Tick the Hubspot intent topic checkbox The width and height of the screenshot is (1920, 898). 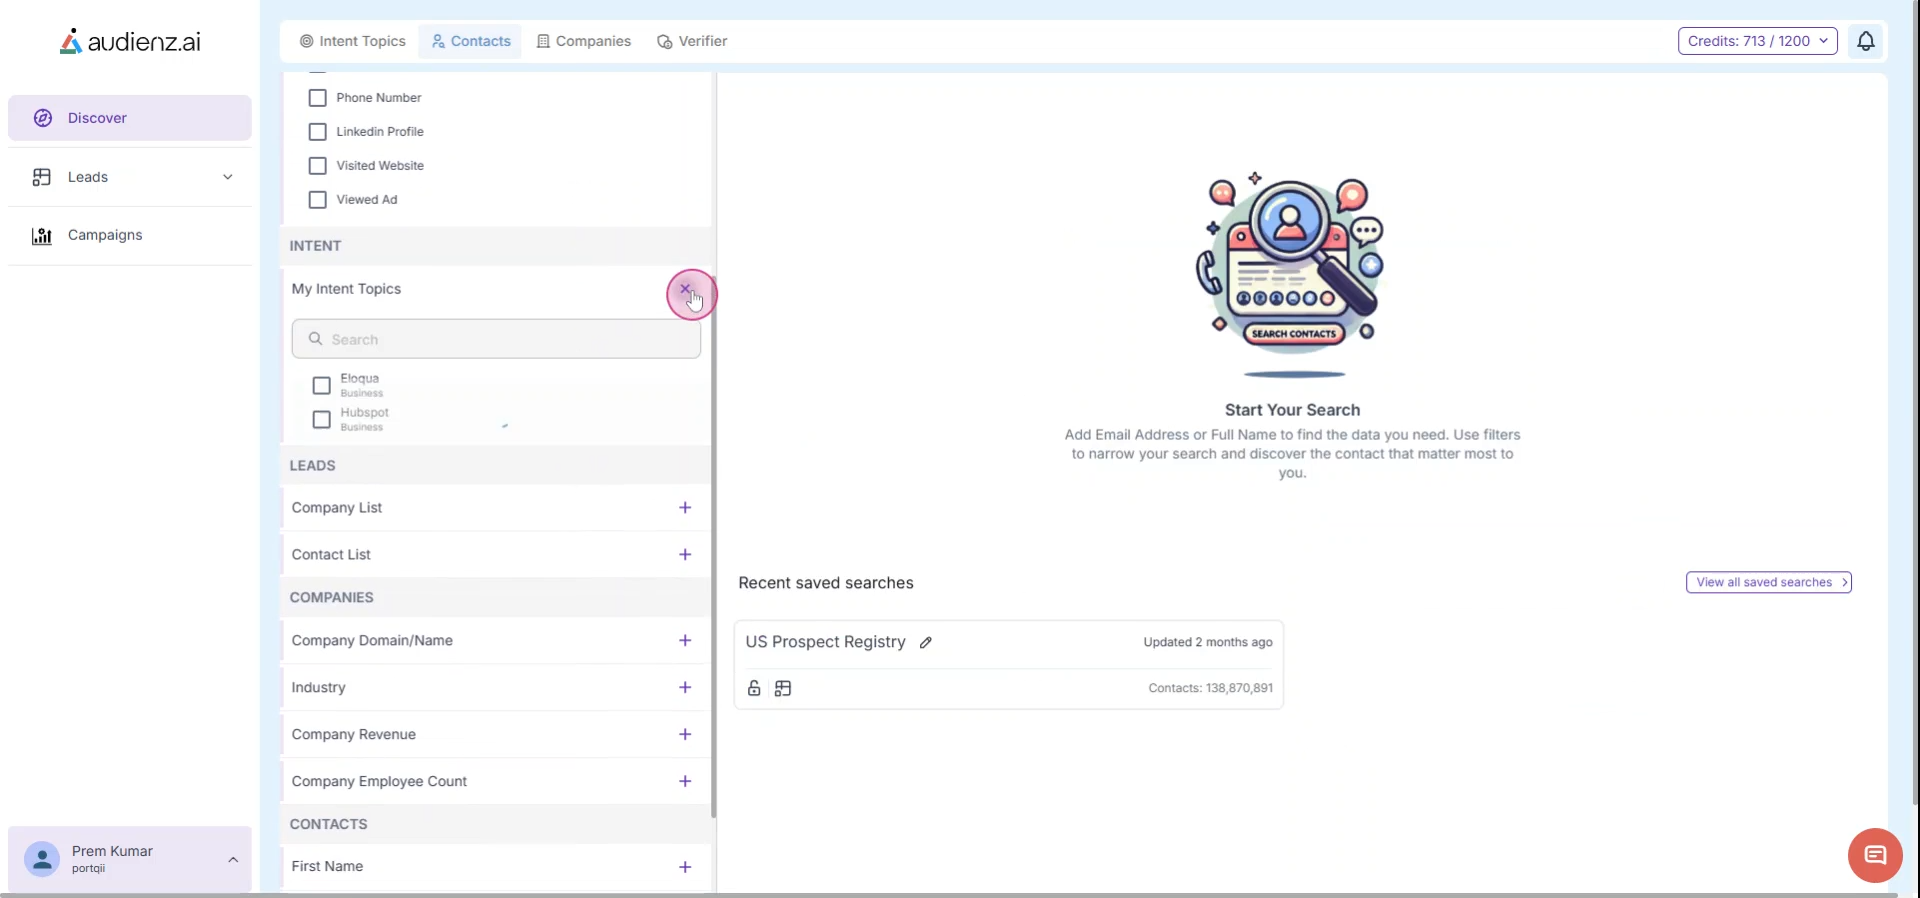pos(321,420)
